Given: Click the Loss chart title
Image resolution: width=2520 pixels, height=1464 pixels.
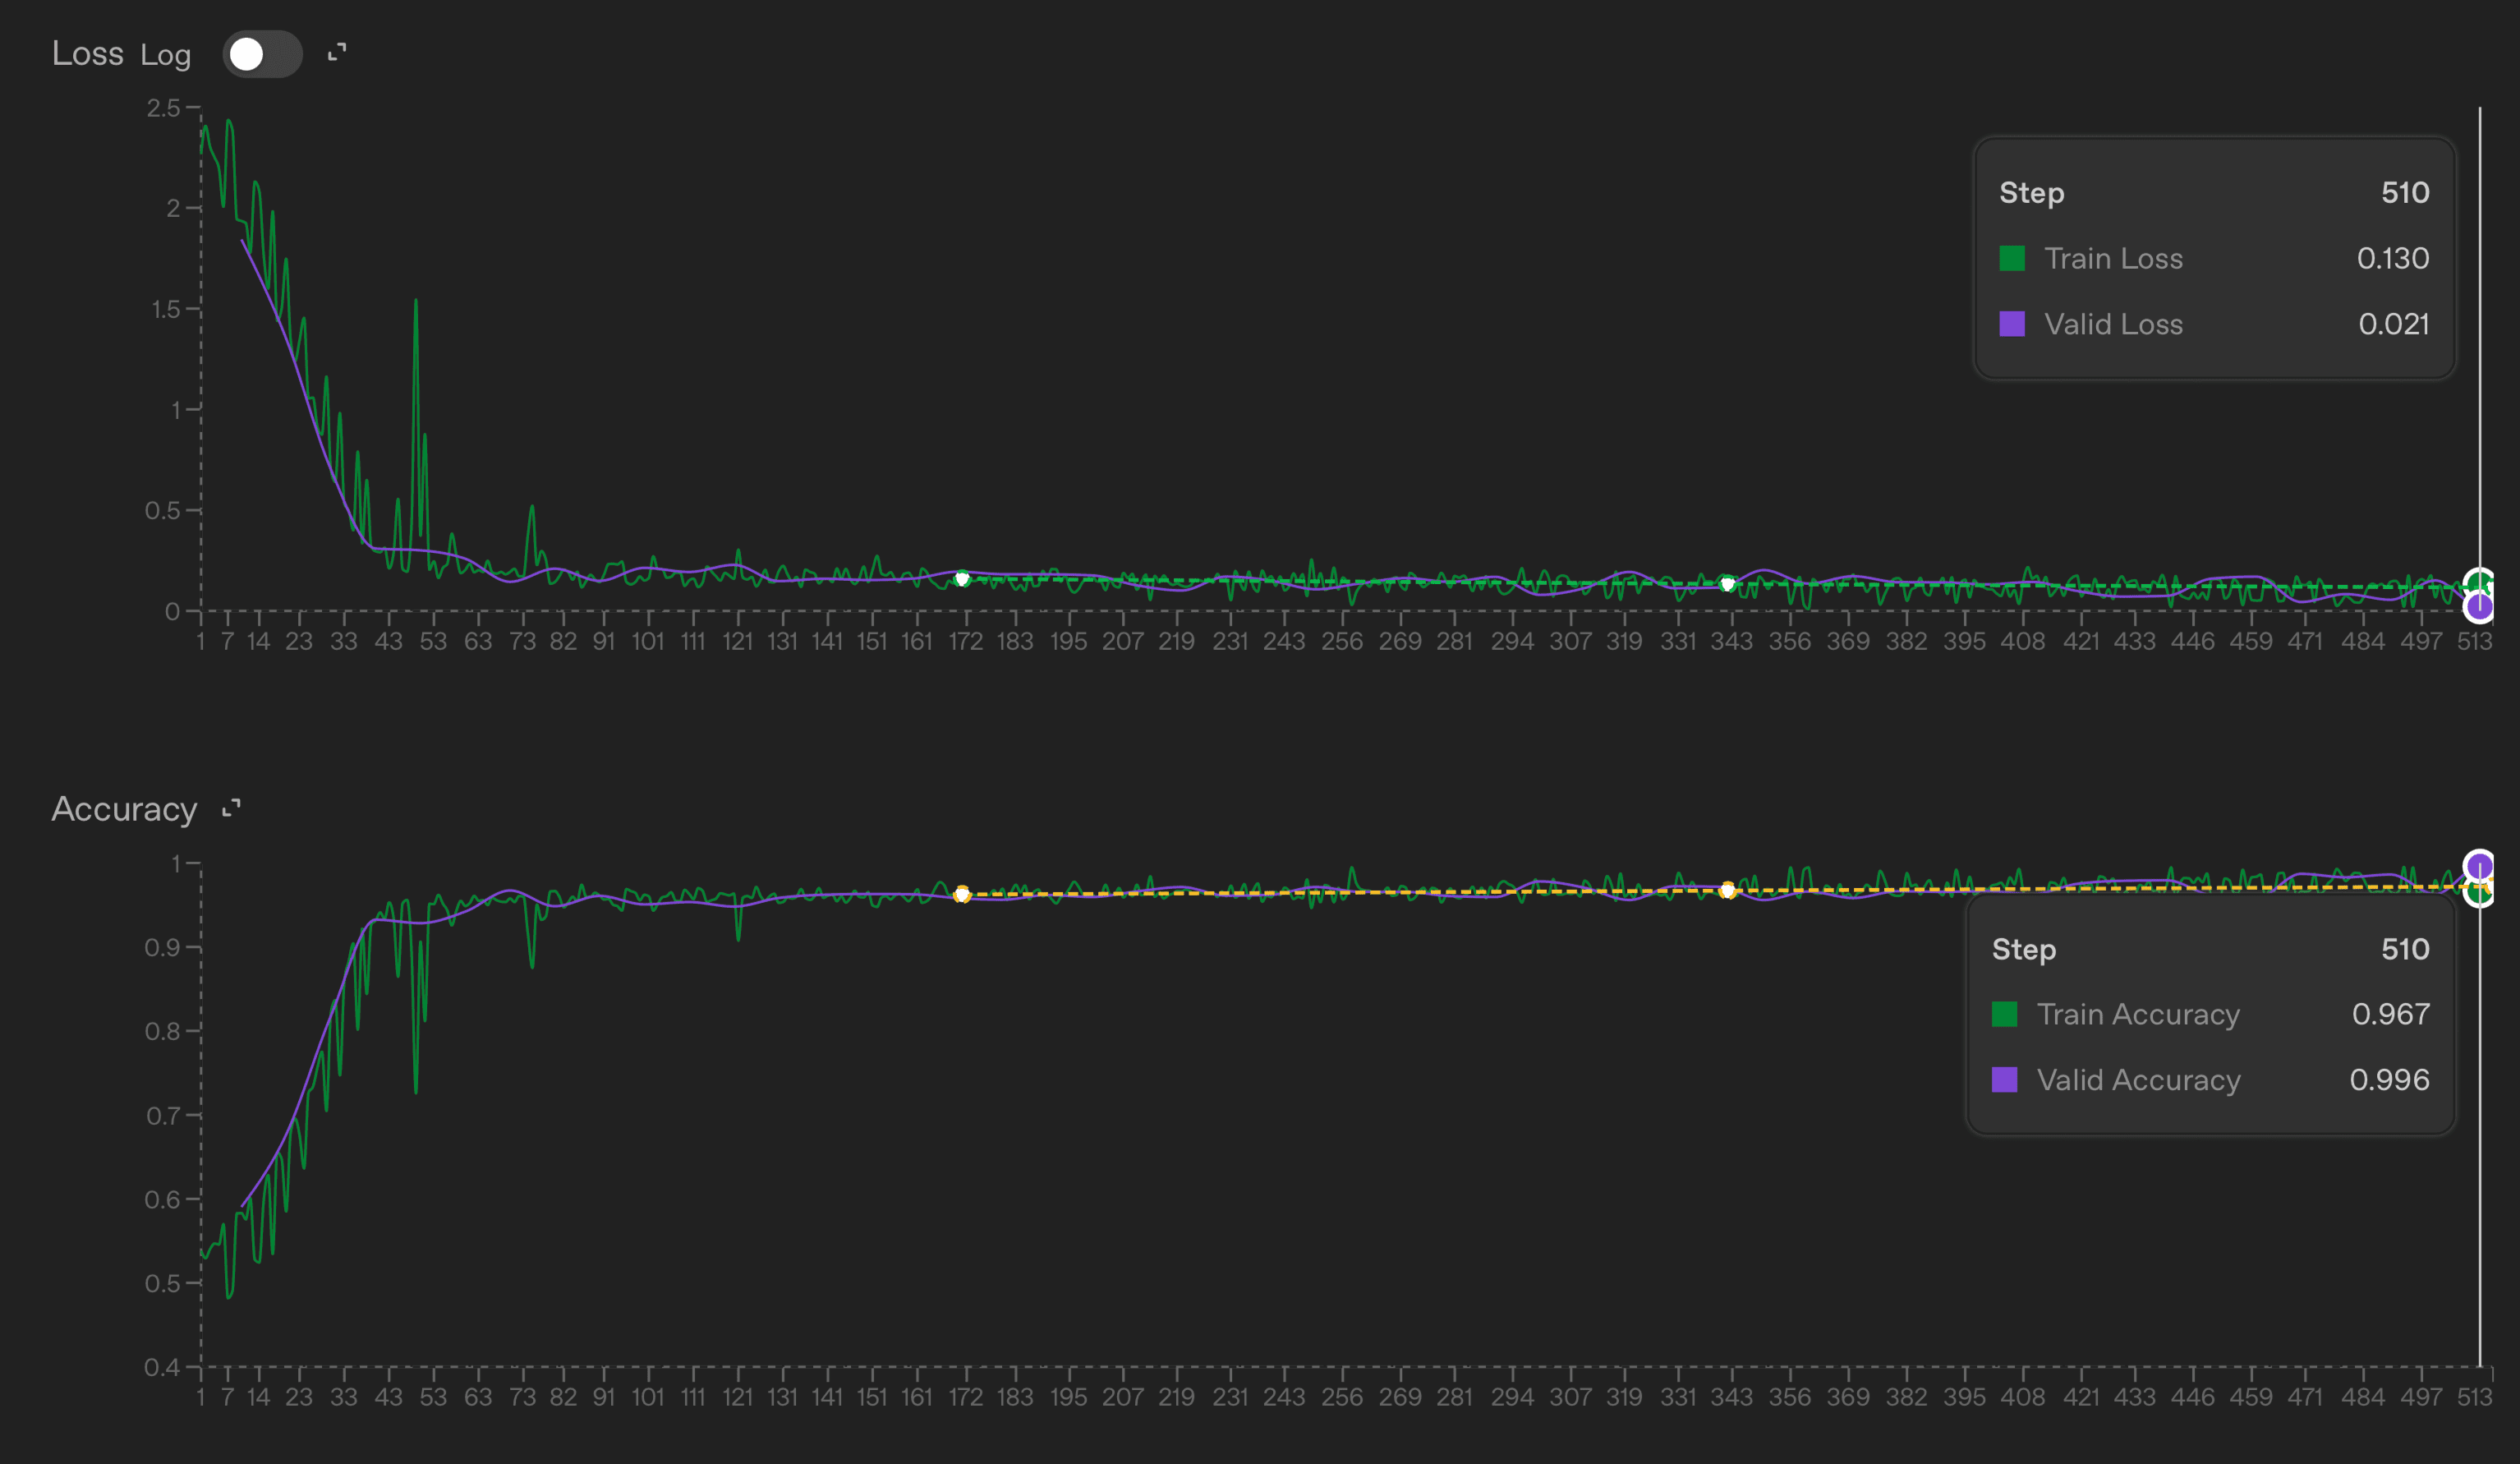Looking at the screenshot, I should [x=88, y=53].
